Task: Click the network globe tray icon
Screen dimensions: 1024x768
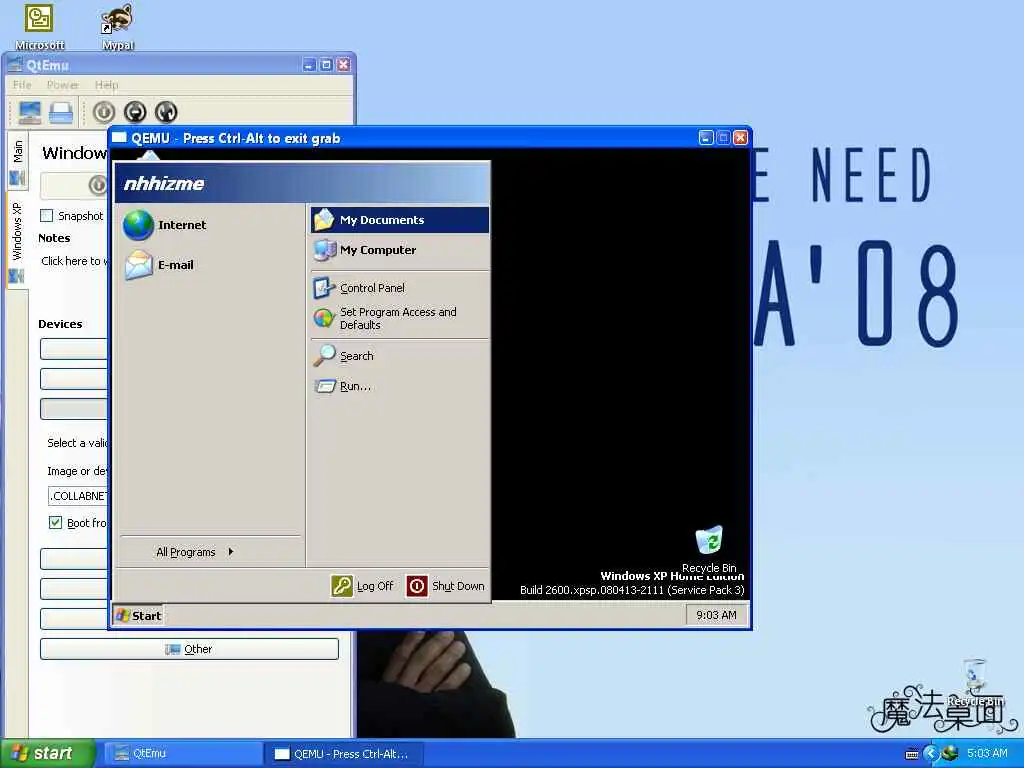Action: point(950,754)
